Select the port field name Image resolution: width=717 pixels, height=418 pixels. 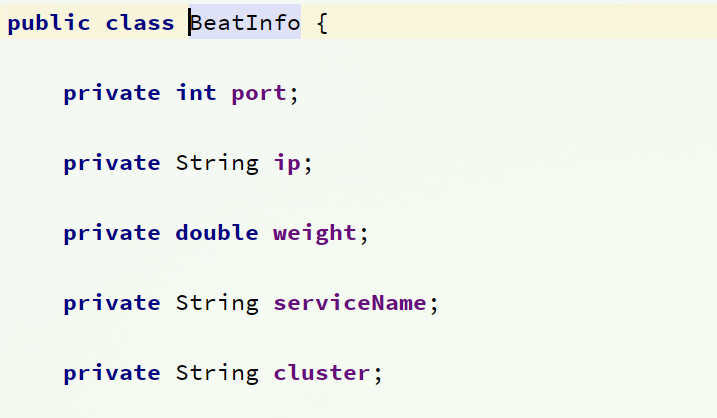[260, 94]
